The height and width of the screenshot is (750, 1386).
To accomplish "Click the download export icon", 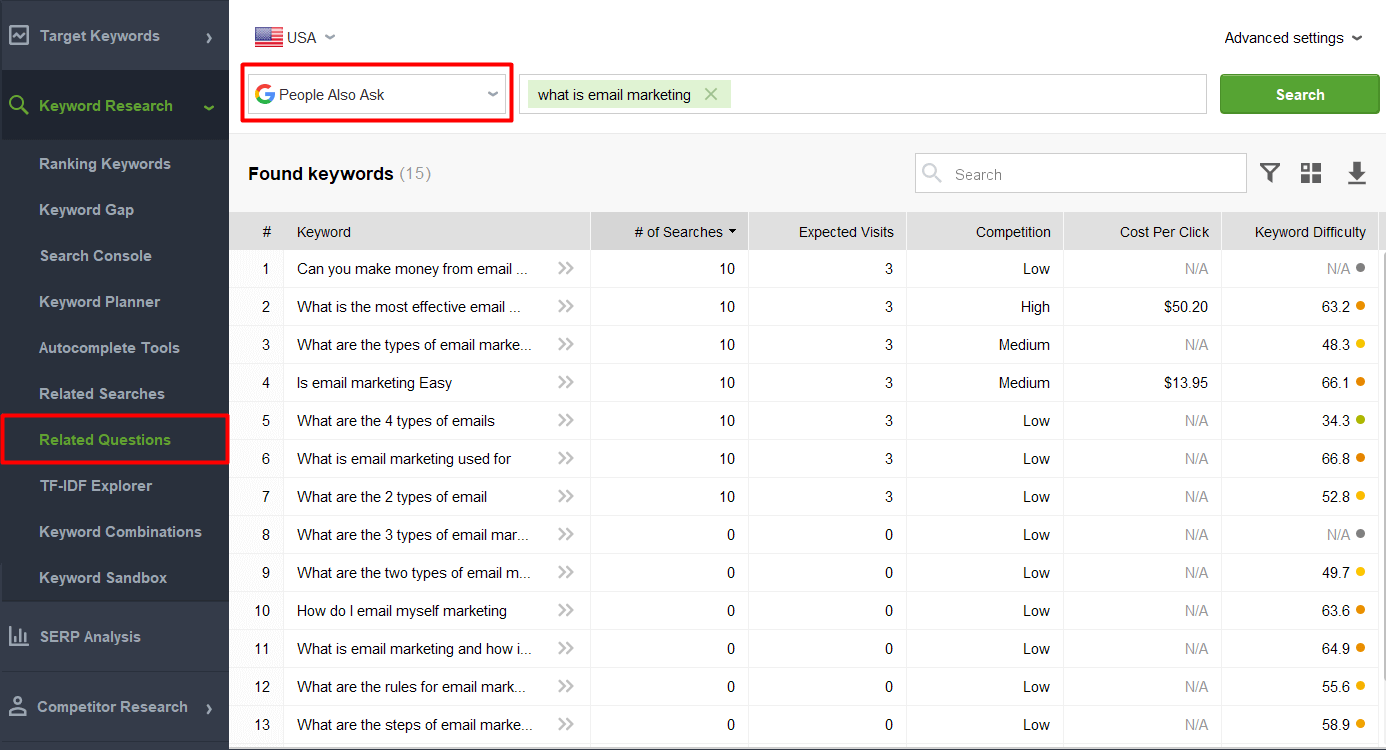I will click(1356, 173).
